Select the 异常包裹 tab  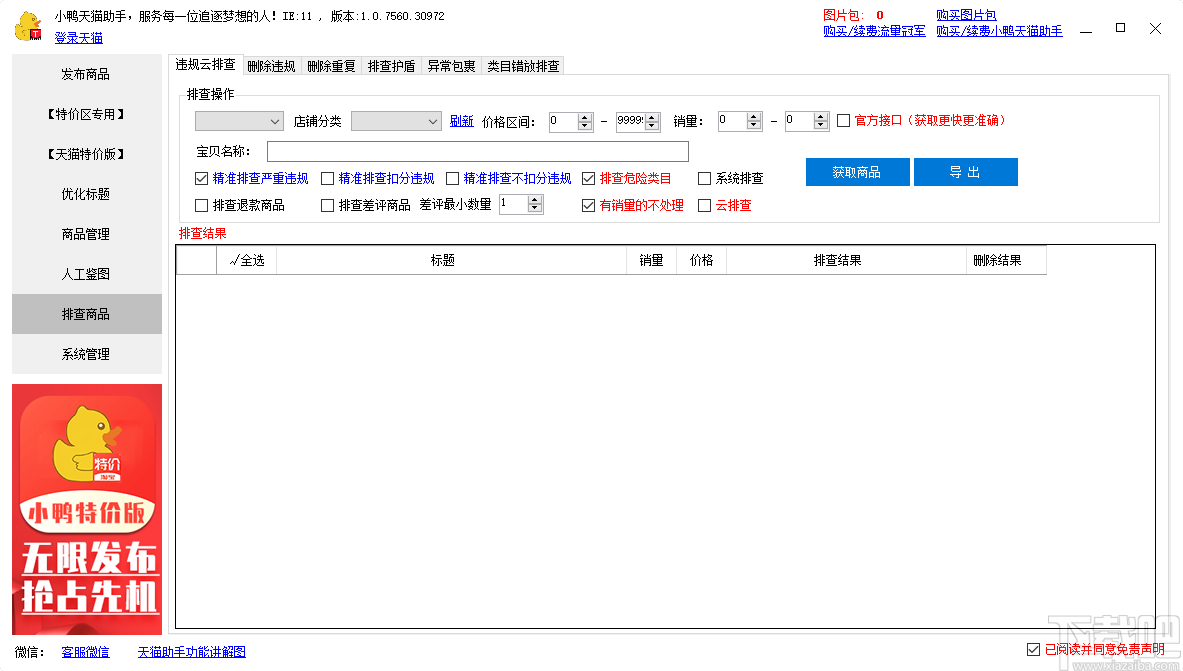pos(451,66)
